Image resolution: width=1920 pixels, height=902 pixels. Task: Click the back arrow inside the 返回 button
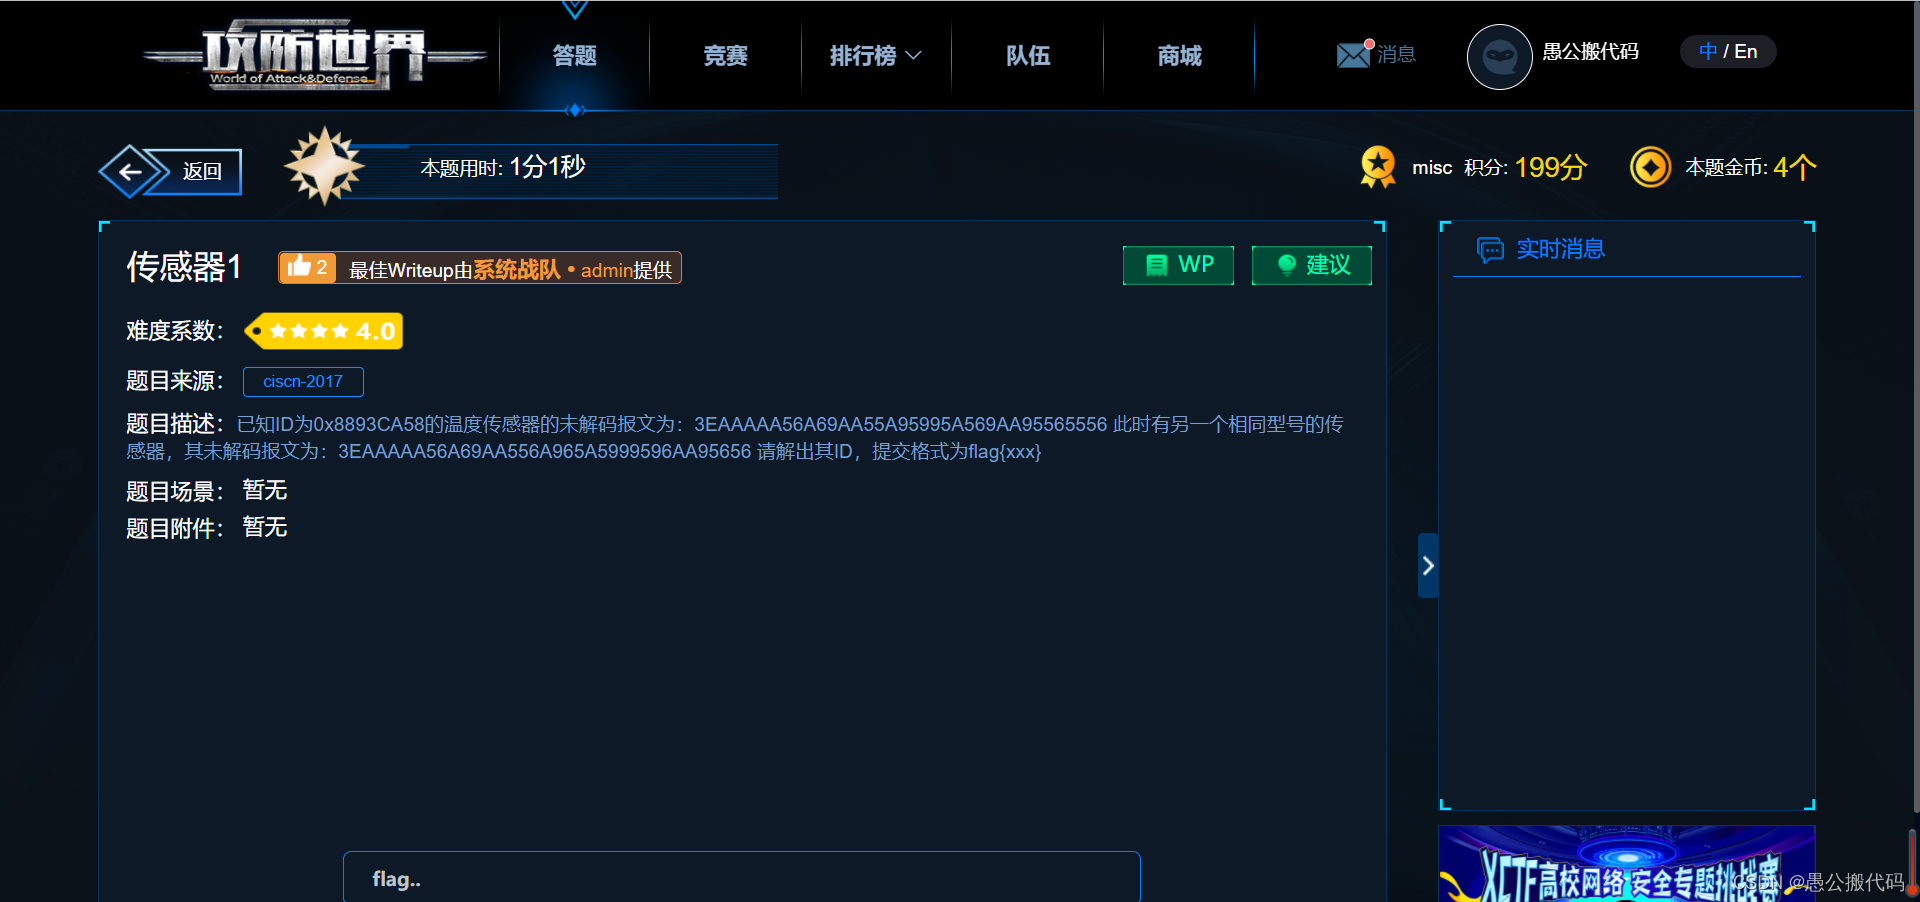click(131, 171)
